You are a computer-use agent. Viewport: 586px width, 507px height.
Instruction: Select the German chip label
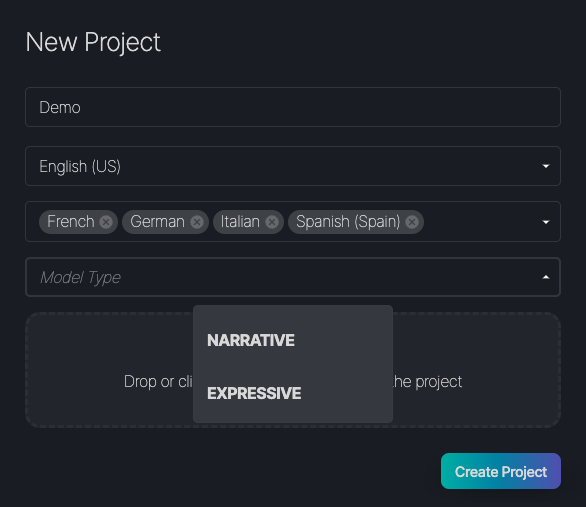(x=157, y=222)
